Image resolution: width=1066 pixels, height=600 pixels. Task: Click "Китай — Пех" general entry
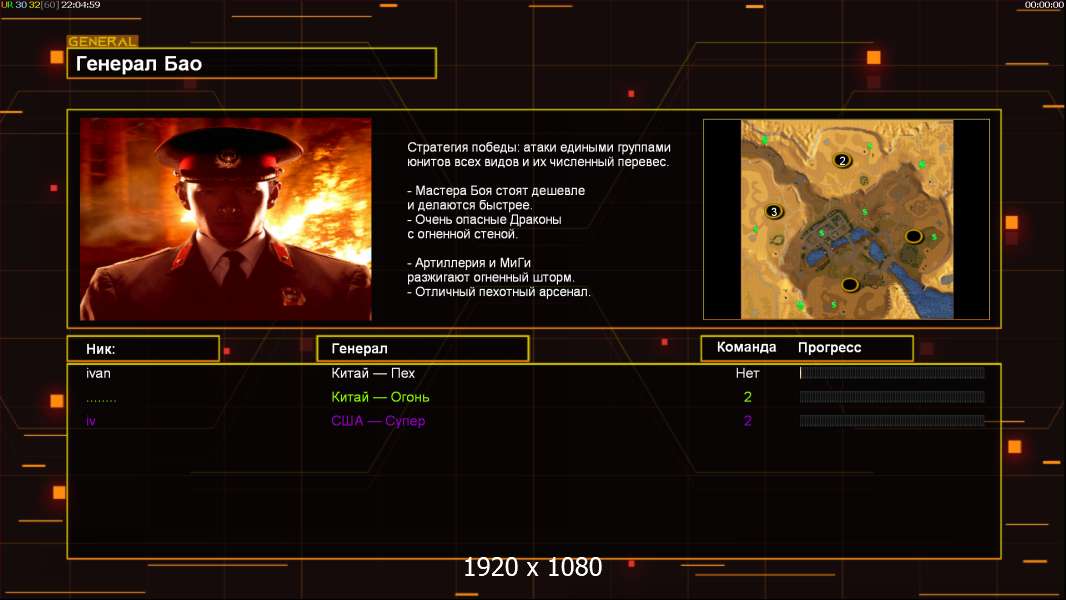tap(373, 373)
